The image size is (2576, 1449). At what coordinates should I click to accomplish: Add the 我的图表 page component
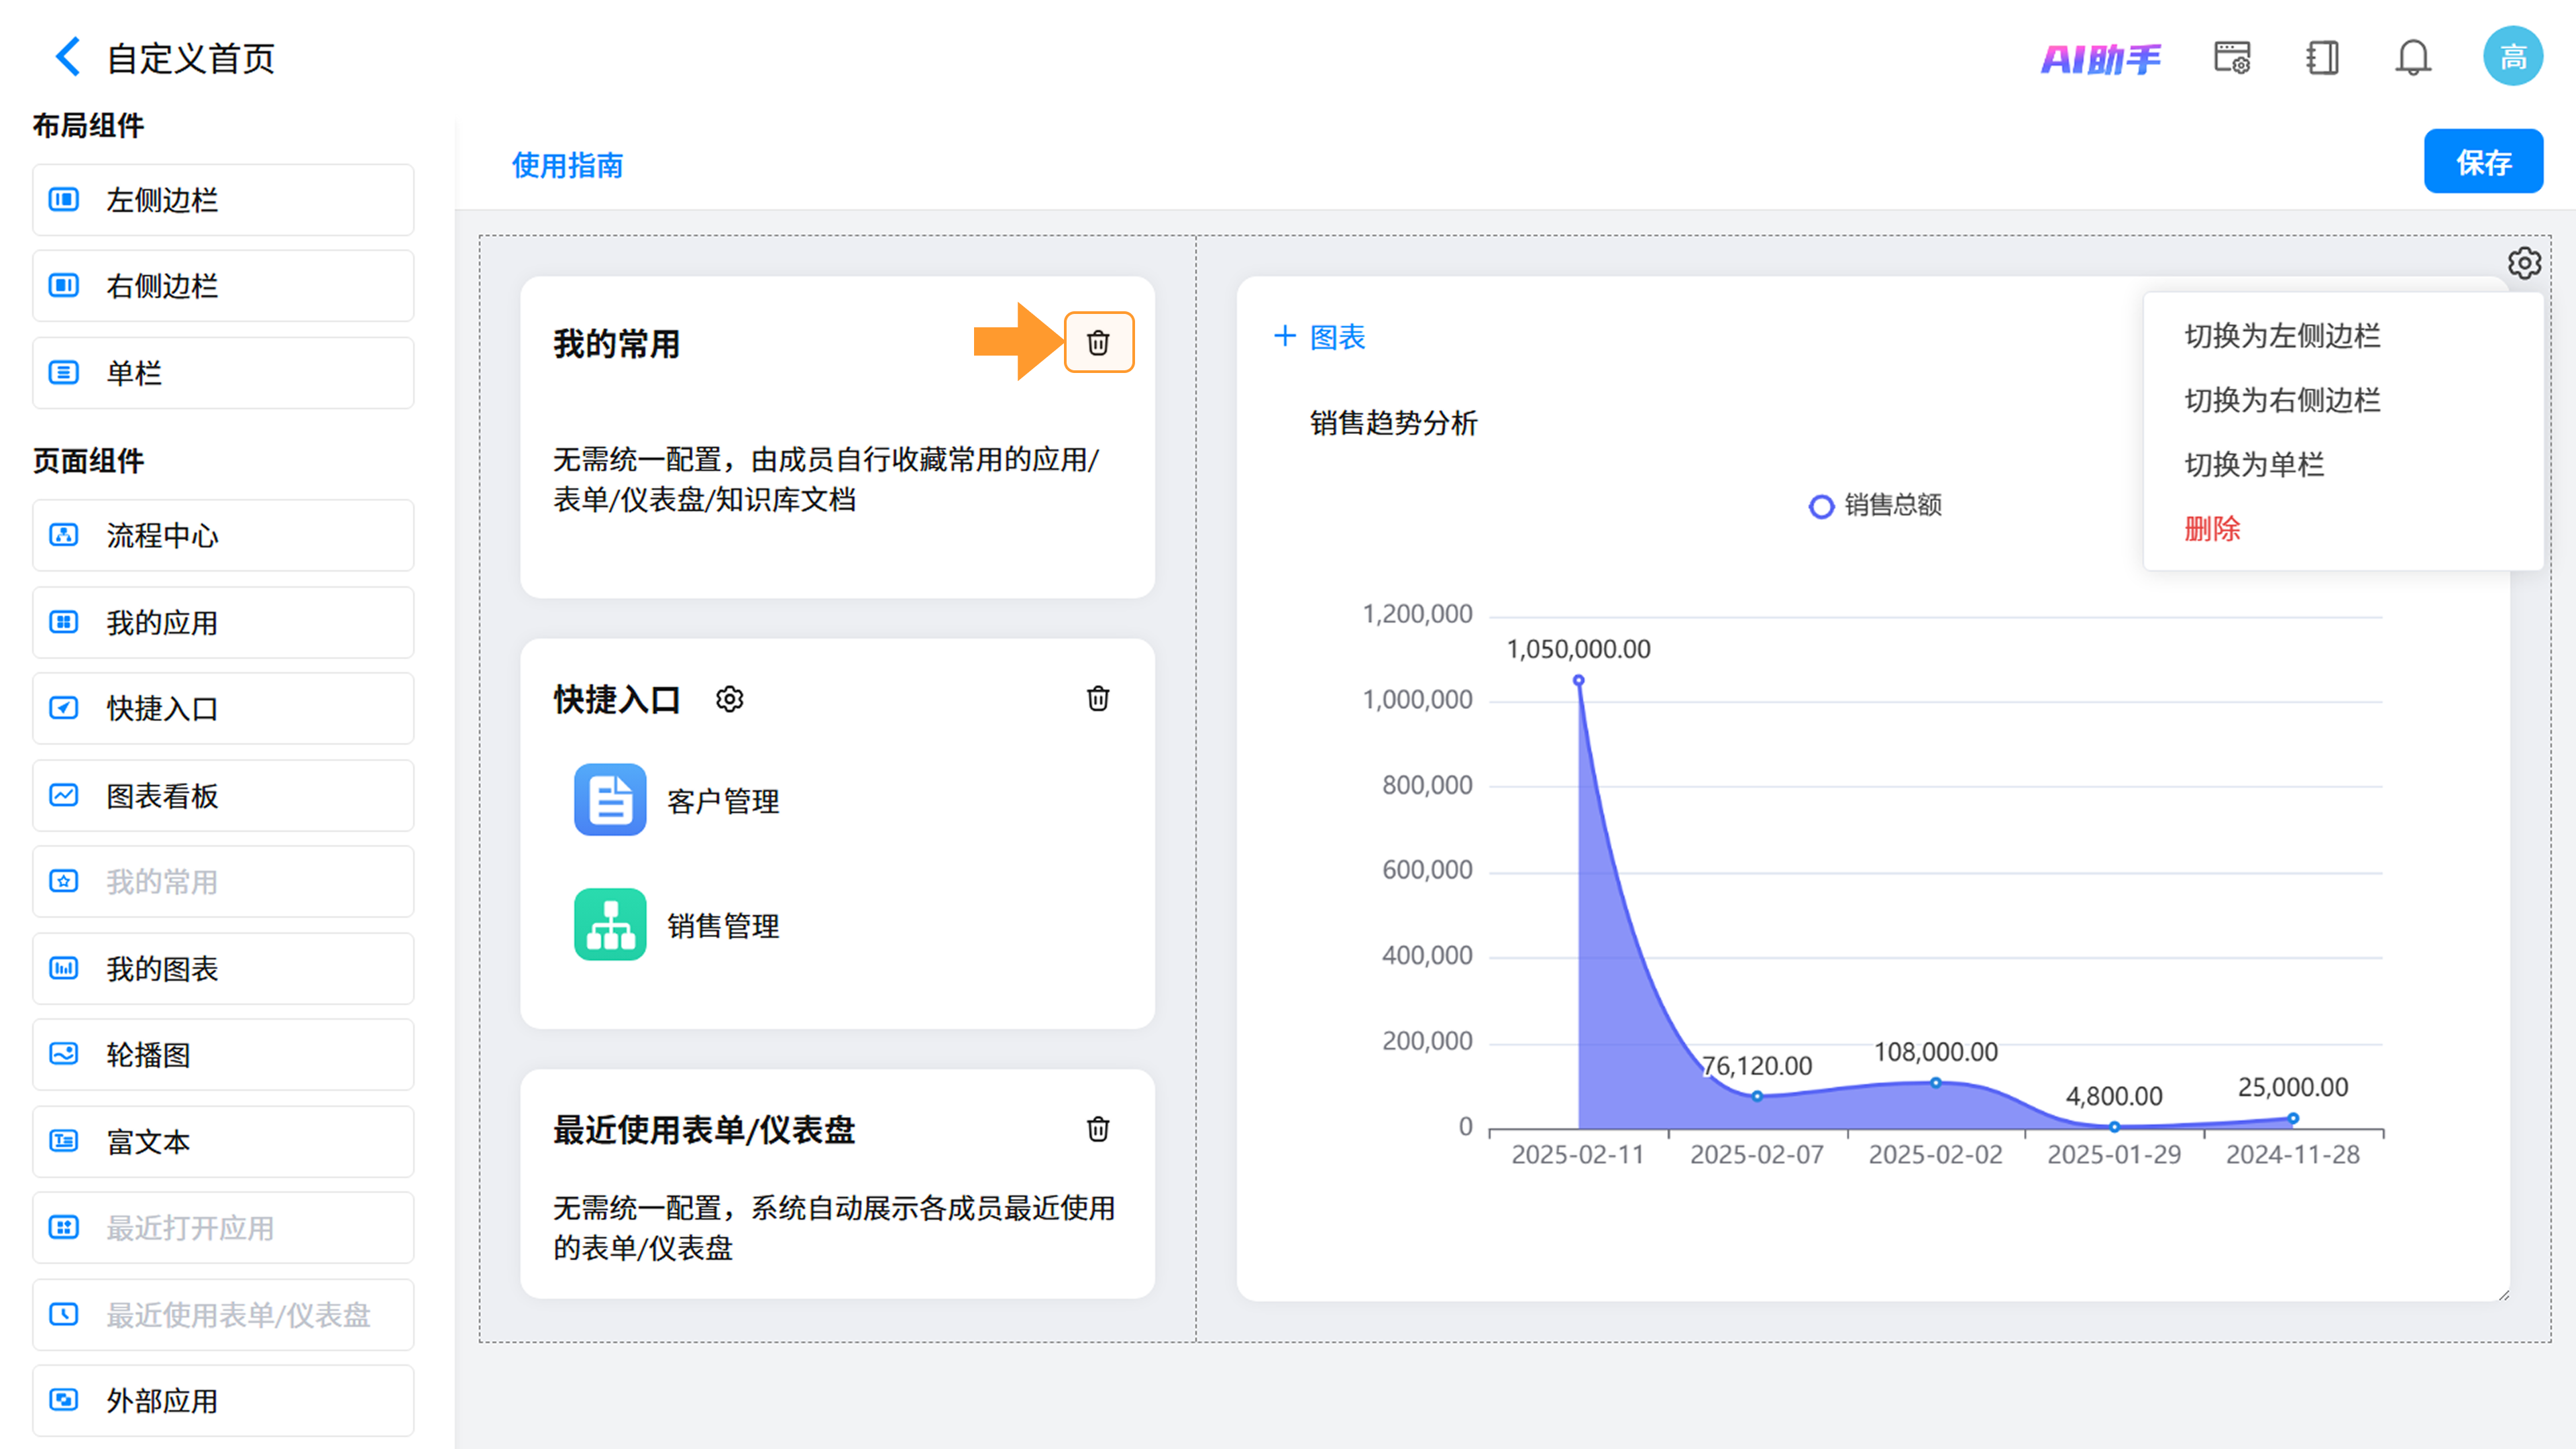coord(223,968)
